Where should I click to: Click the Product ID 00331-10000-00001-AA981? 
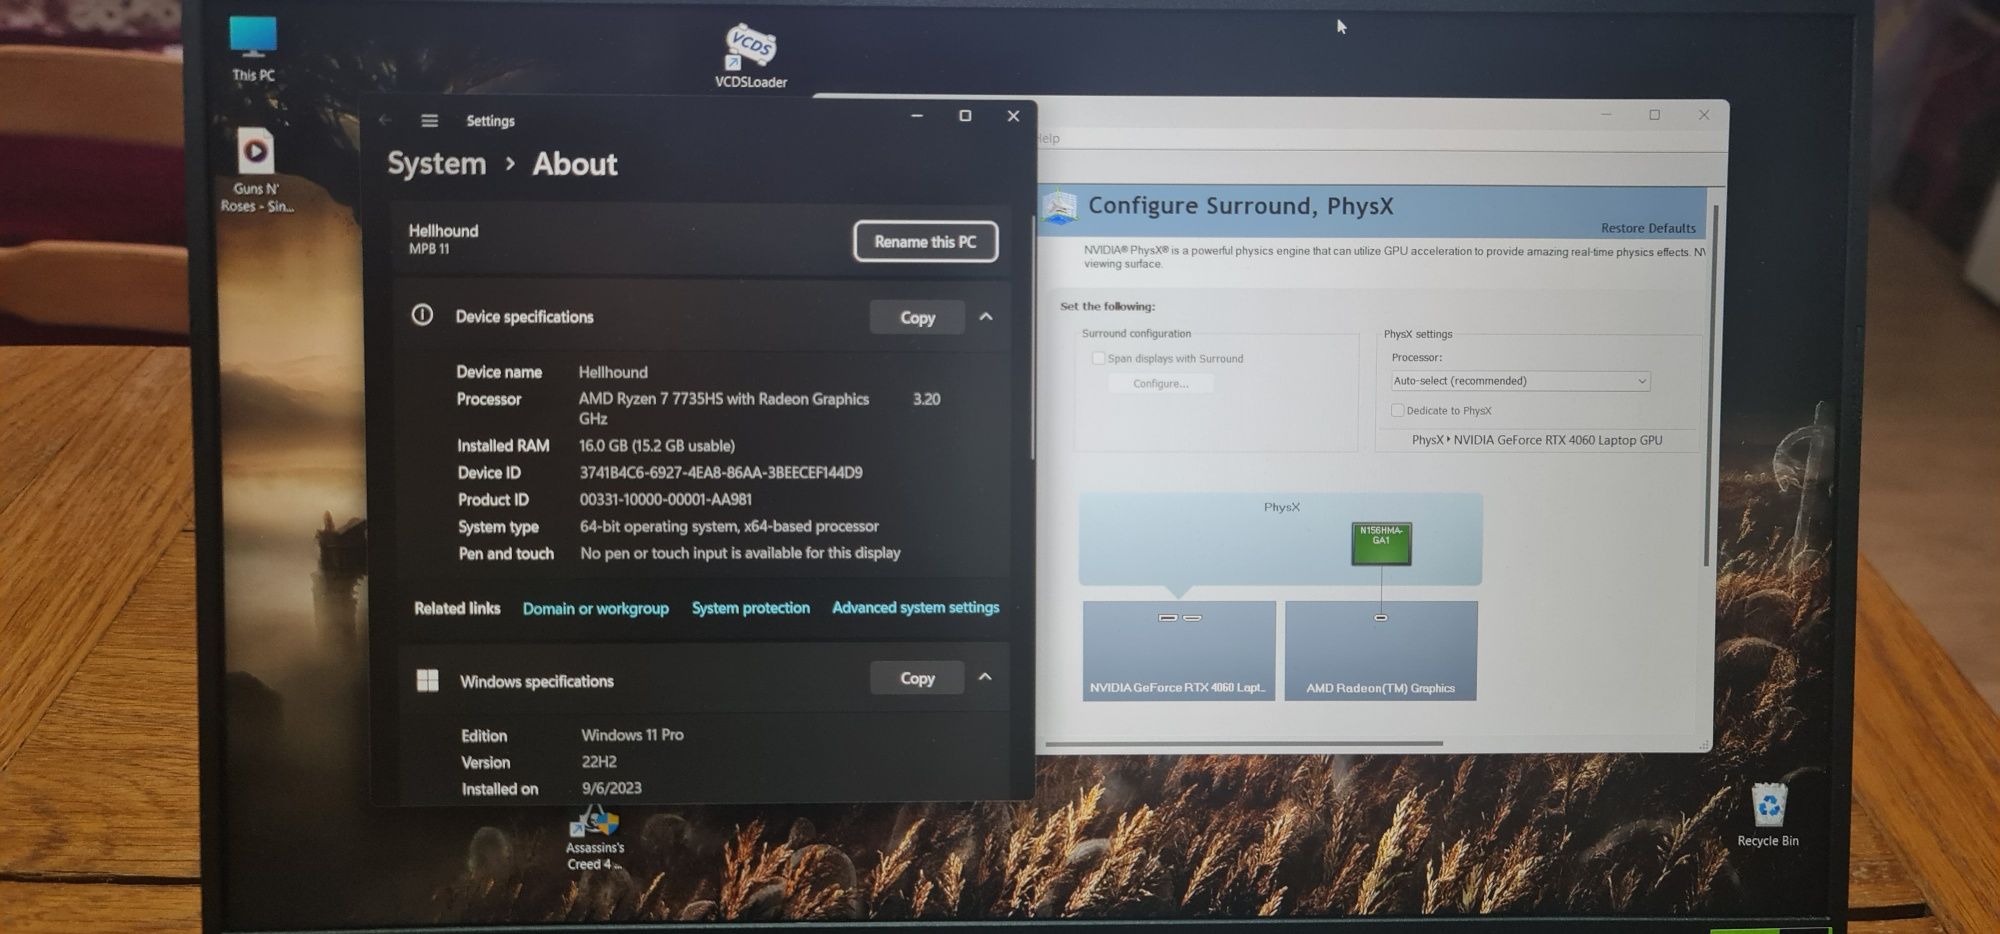click(665, 499)
